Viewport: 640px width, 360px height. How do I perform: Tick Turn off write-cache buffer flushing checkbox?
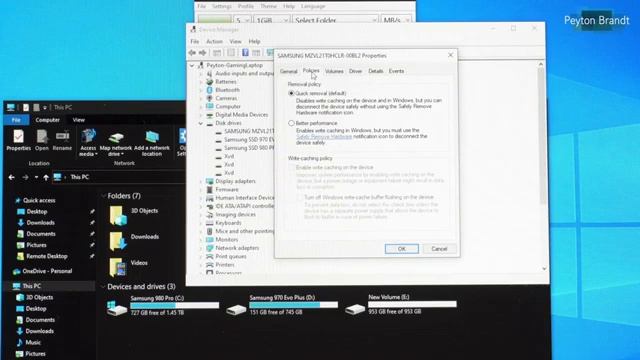300,197
